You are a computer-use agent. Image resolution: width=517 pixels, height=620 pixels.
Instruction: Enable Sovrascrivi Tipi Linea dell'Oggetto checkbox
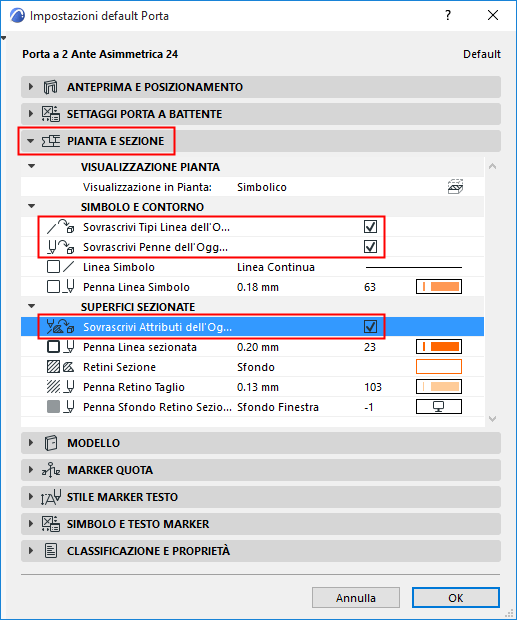click(x=370, y=227)
